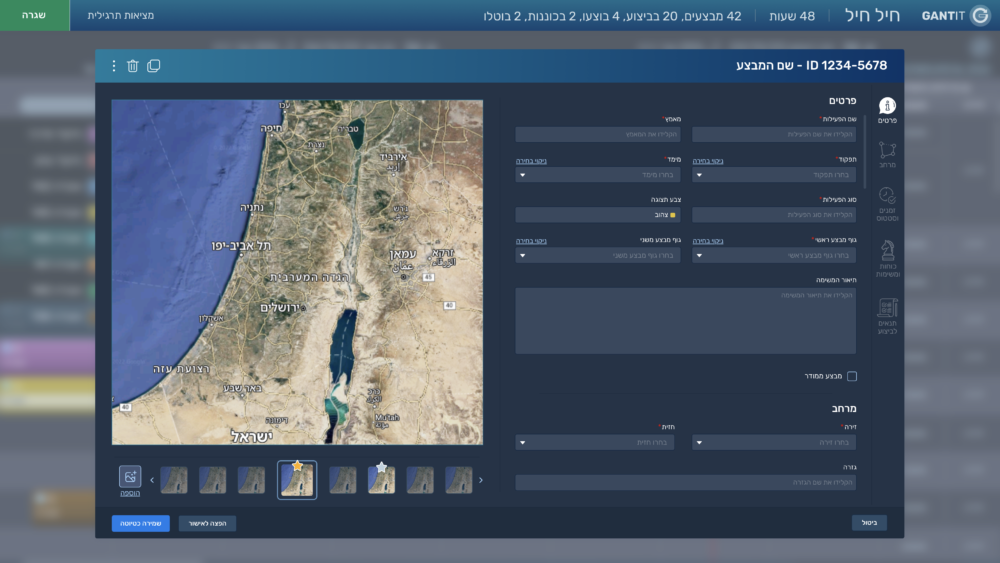The width and height of the screenshot is (1000, 563).
Task: Select the first map thumbnail after left chevron
Action: 174,480
